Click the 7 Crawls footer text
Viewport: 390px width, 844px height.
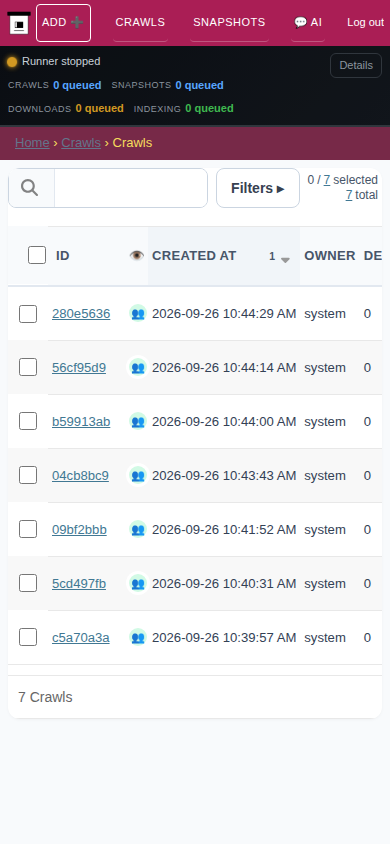click(x=45, y=697)
